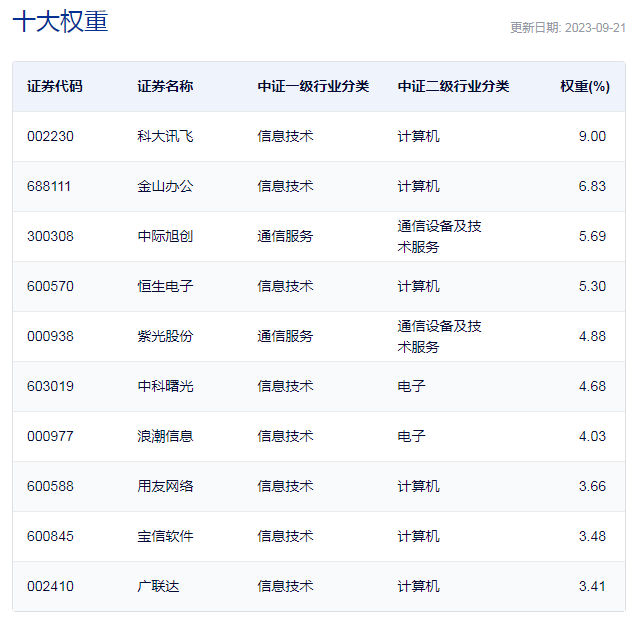Screen dimensions: 635x627
Task: Click the 权重(%) column header
Action: pos(585,86)
